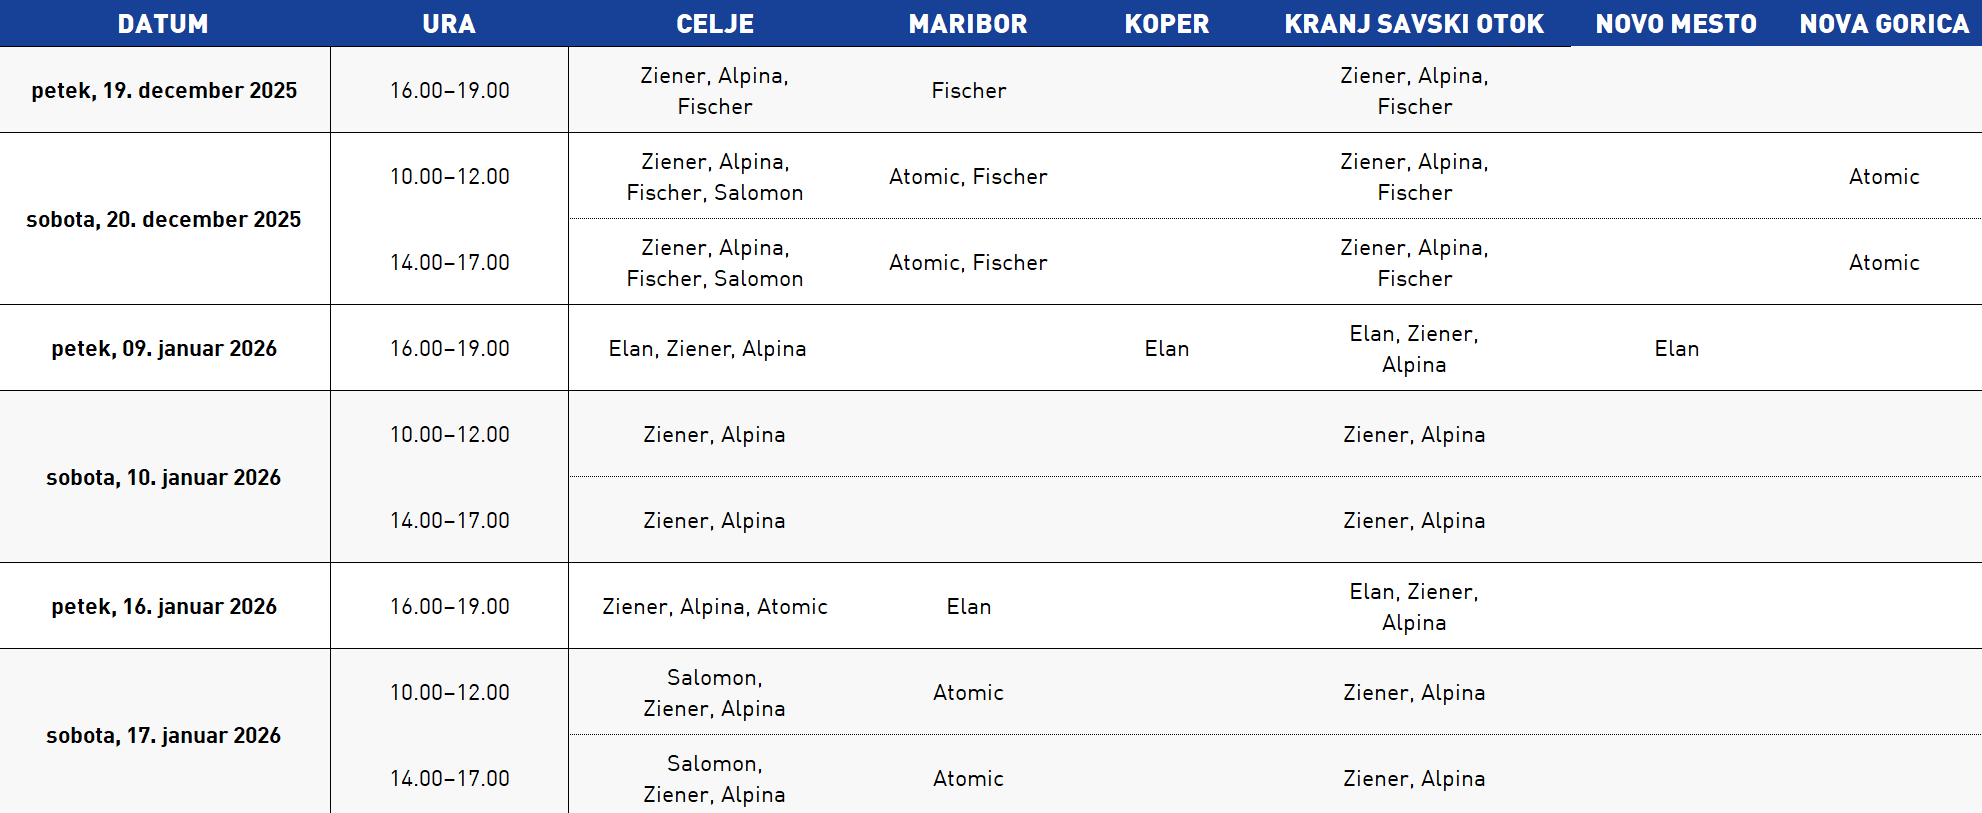Select the CELJE column header
This screenshot has width=1982, height=813.
[715, 24]
